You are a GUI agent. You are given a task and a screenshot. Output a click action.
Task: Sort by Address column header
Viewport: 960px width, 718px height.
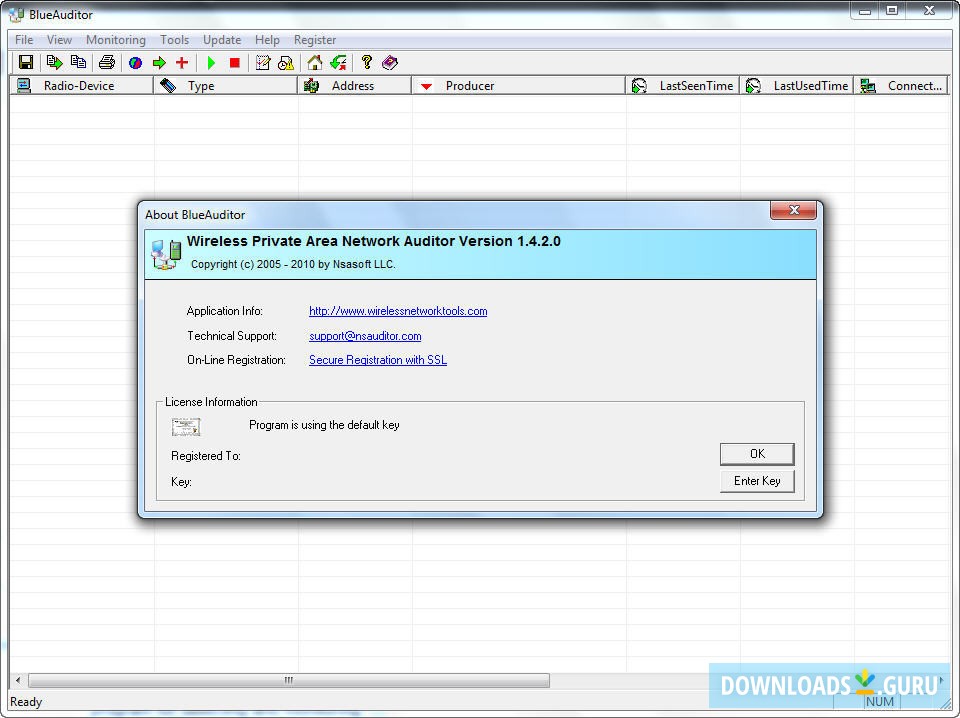354,86
